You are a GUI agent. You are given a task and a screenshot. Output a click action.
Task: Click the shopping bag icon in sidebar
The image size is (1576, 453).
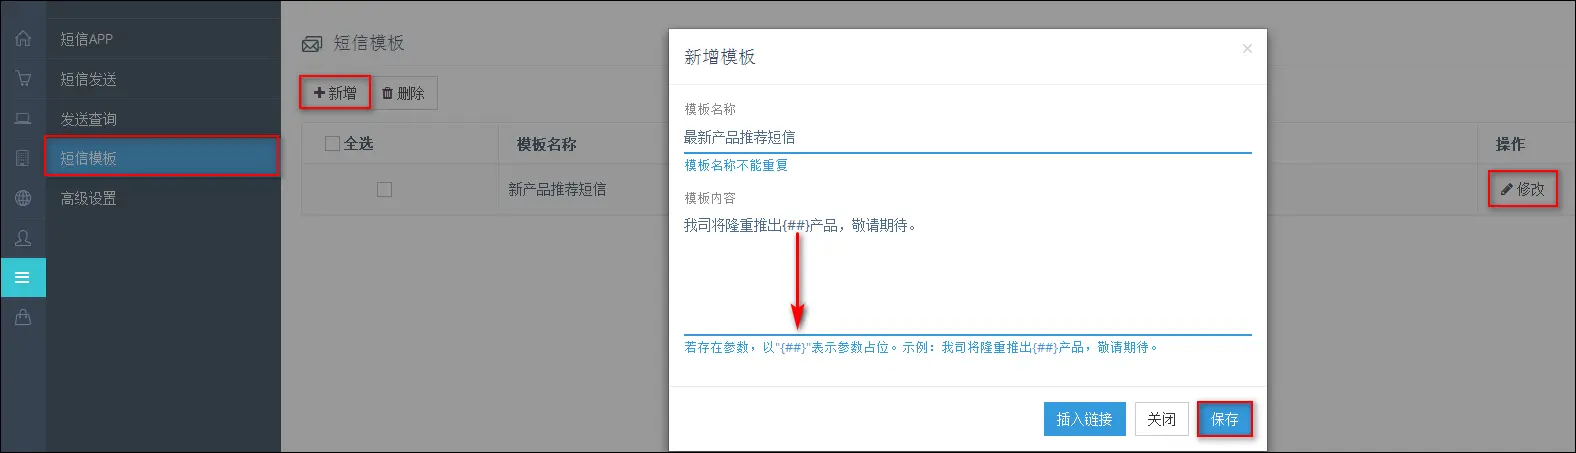[x=22, y=317]
